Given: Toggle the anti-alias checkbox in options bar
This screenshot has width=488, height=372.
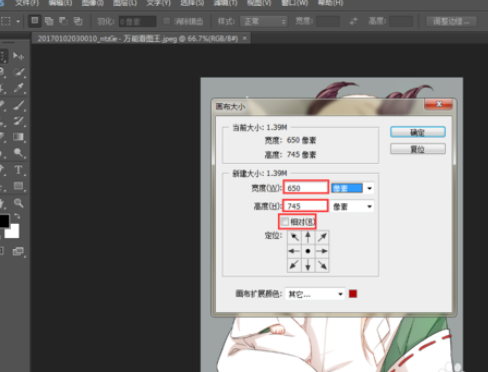Looking at the screenshot, I should tap(166, 22).
